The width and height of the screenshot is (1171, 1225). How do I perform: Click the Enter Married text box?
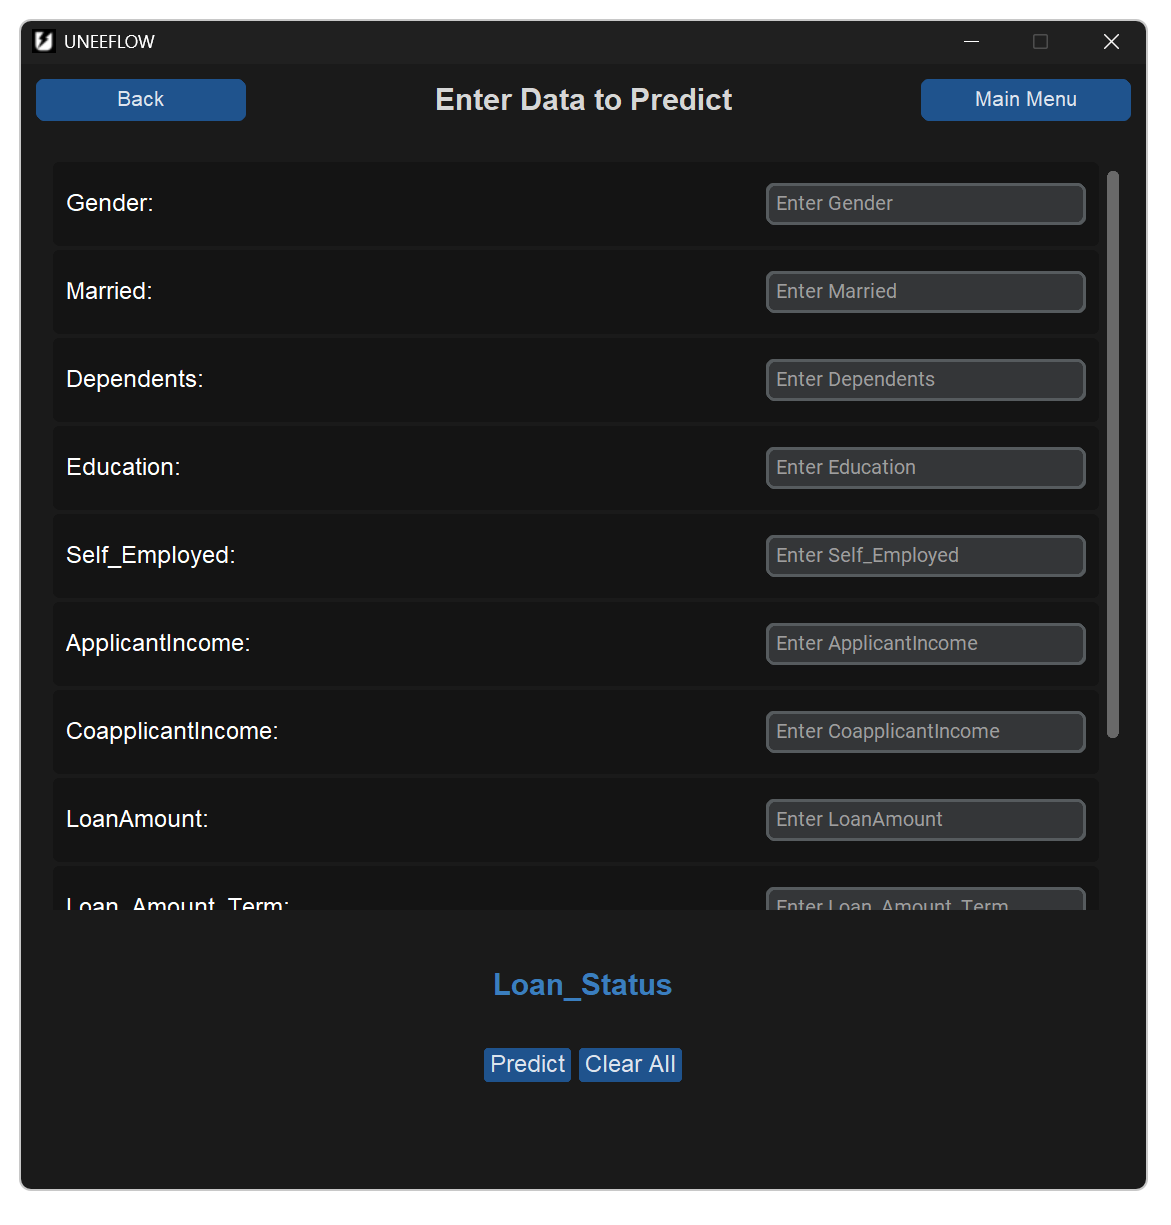point(925,292)
